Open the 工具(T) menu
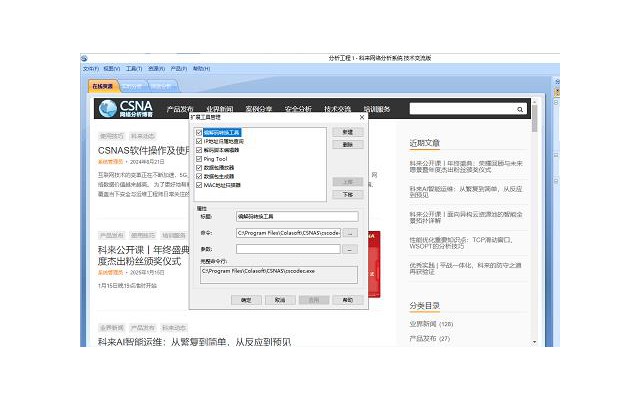Image resolution: width=640 pixels, height=400 pixels. (134, 69)
